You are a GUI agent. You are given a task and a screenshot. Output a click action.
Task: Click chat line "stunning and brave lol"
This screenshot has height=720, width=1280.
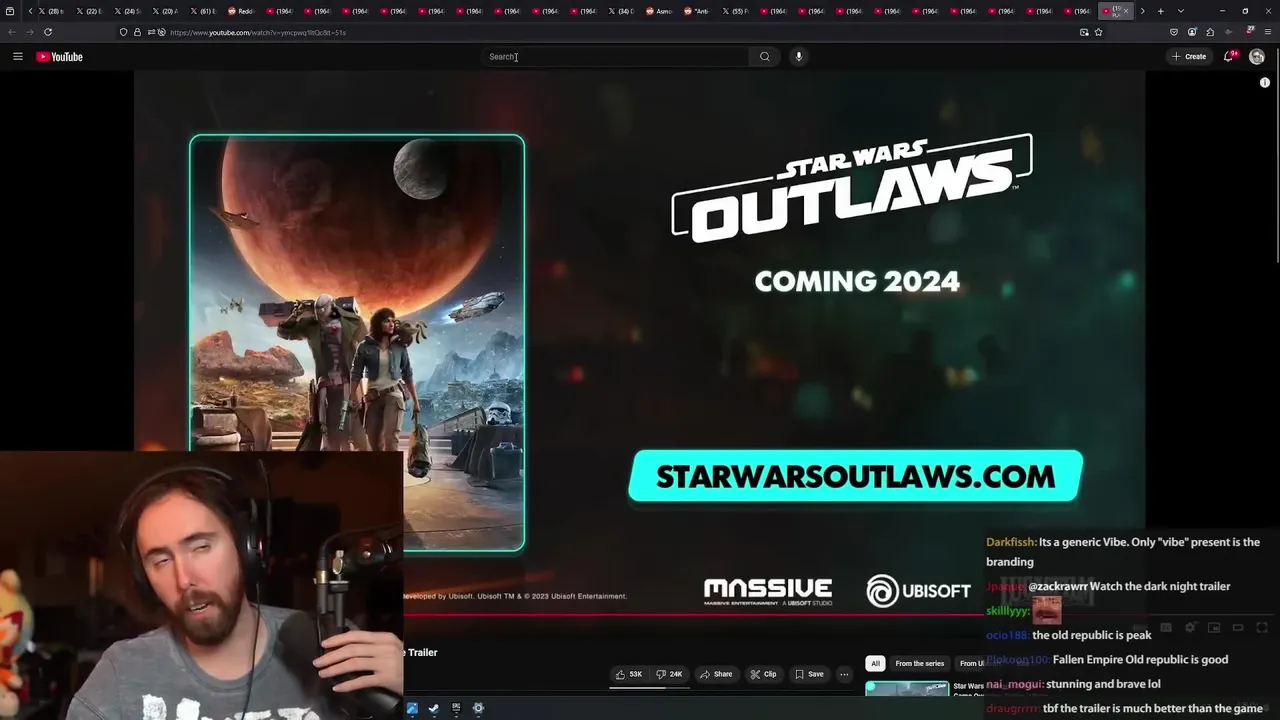[1103, 684]
